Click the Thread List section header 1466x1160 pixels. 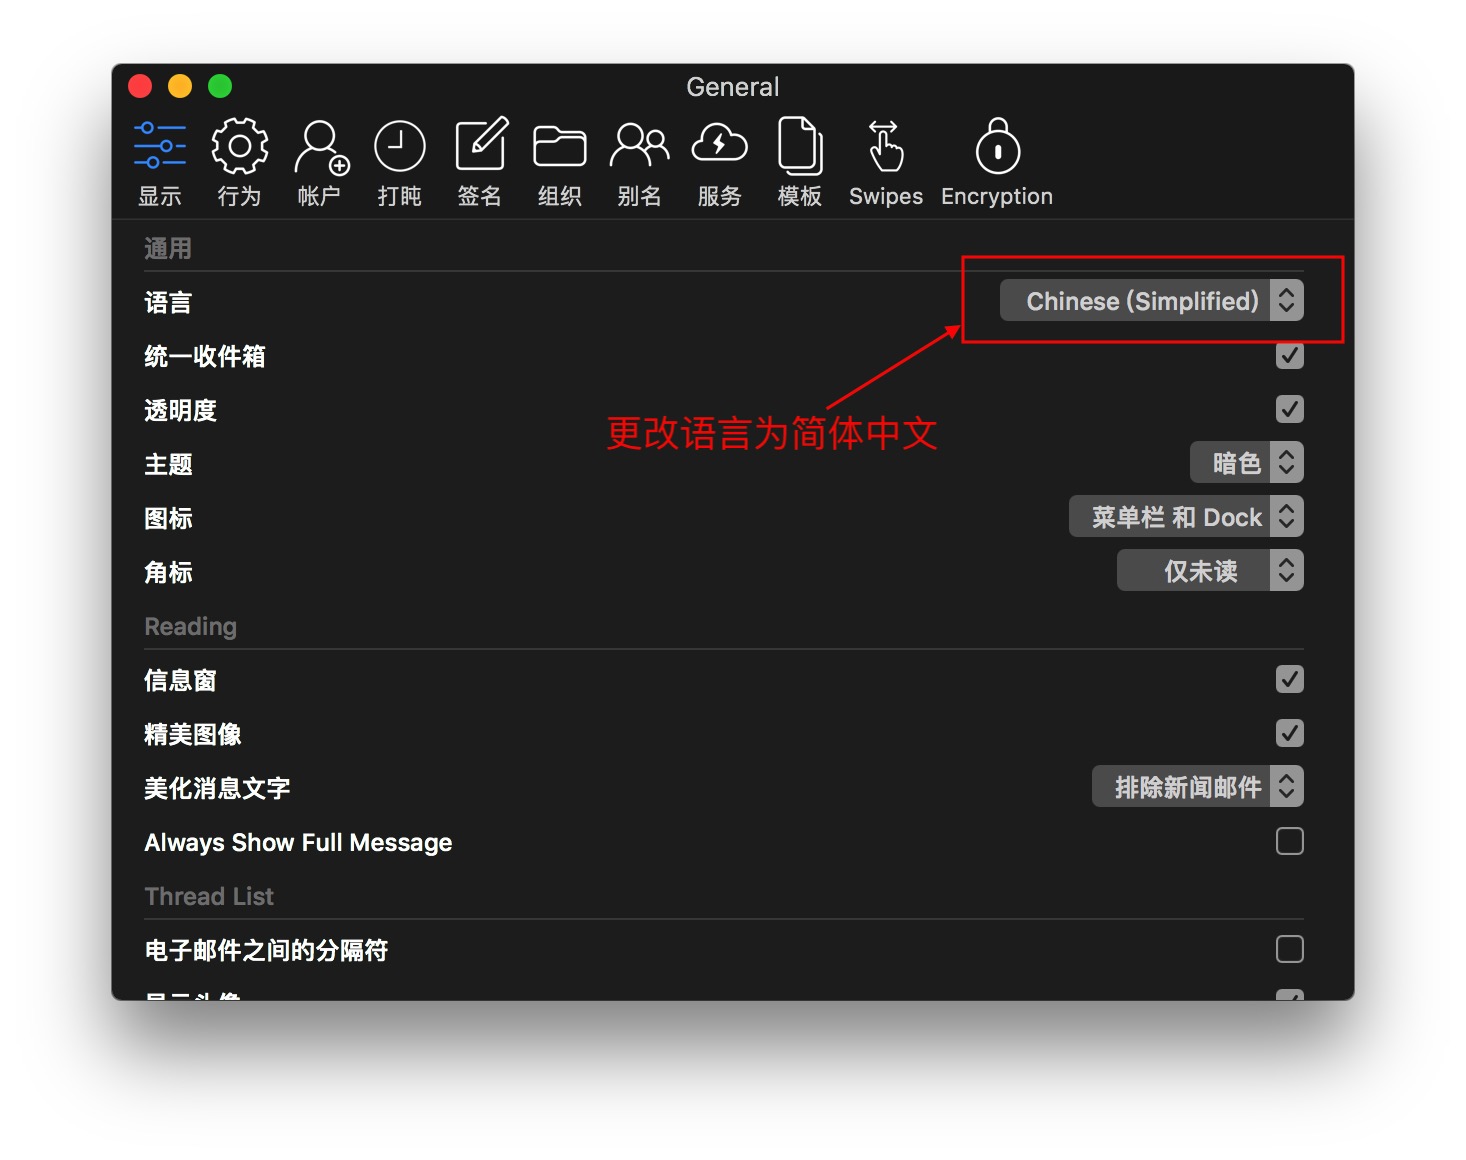[209, 896]
